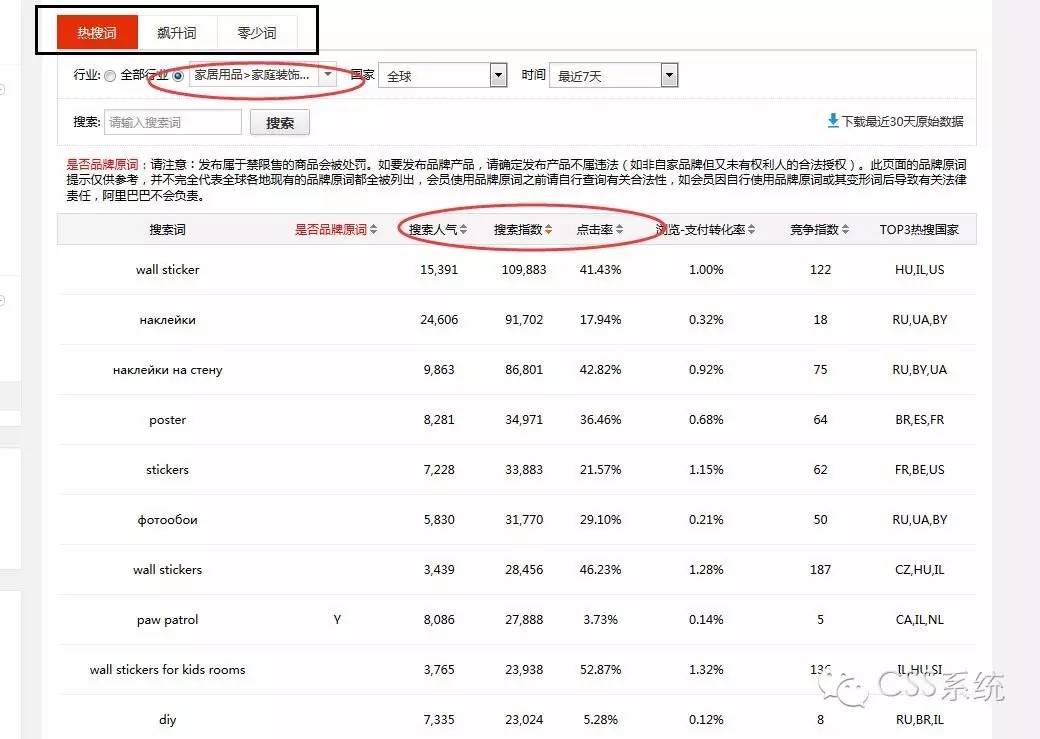Sort by 竞争指数 column arrows
Screen dimensions: 1040x739
click(x=845, y=230)
